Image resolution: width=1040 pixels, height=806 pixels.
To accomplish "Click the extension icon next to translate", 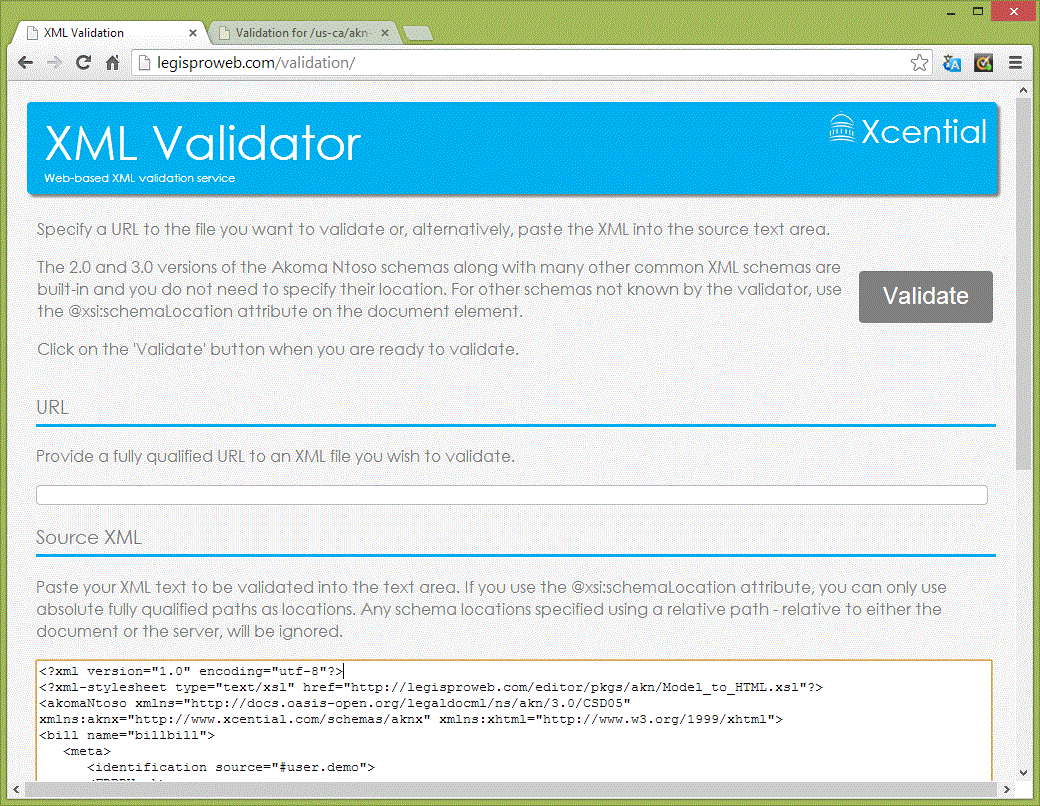I will (984, 63).
